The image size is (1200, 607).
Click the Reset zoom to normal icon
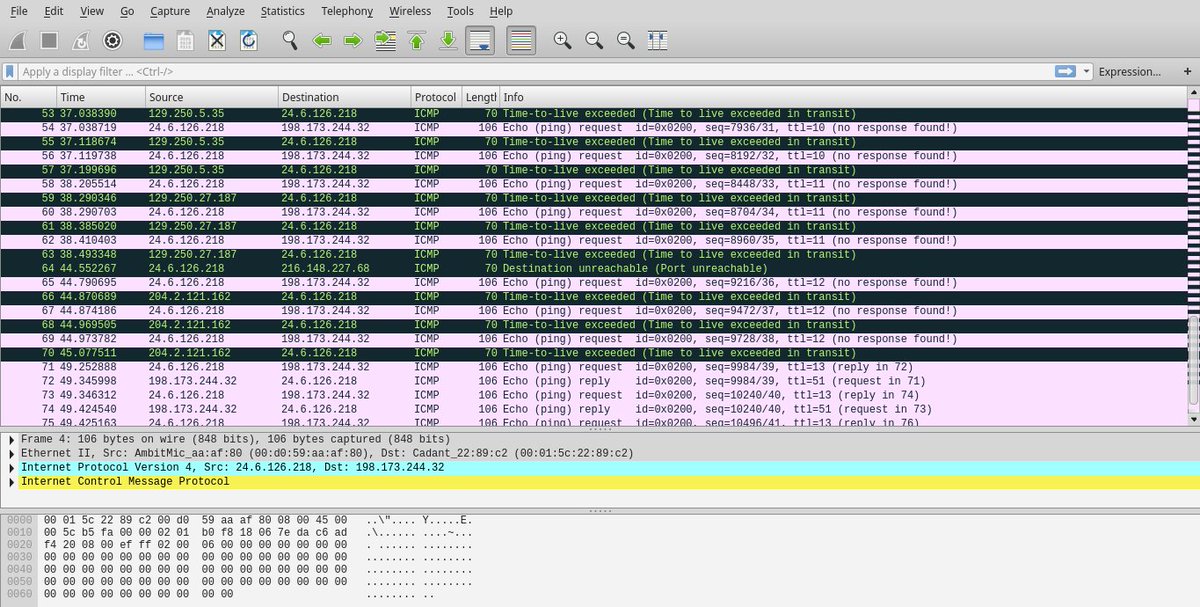[626, 41]
